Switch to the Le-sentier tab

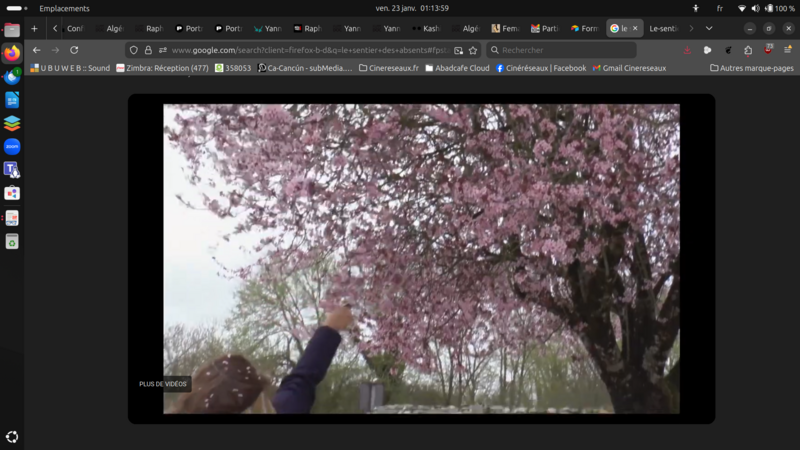663,29
